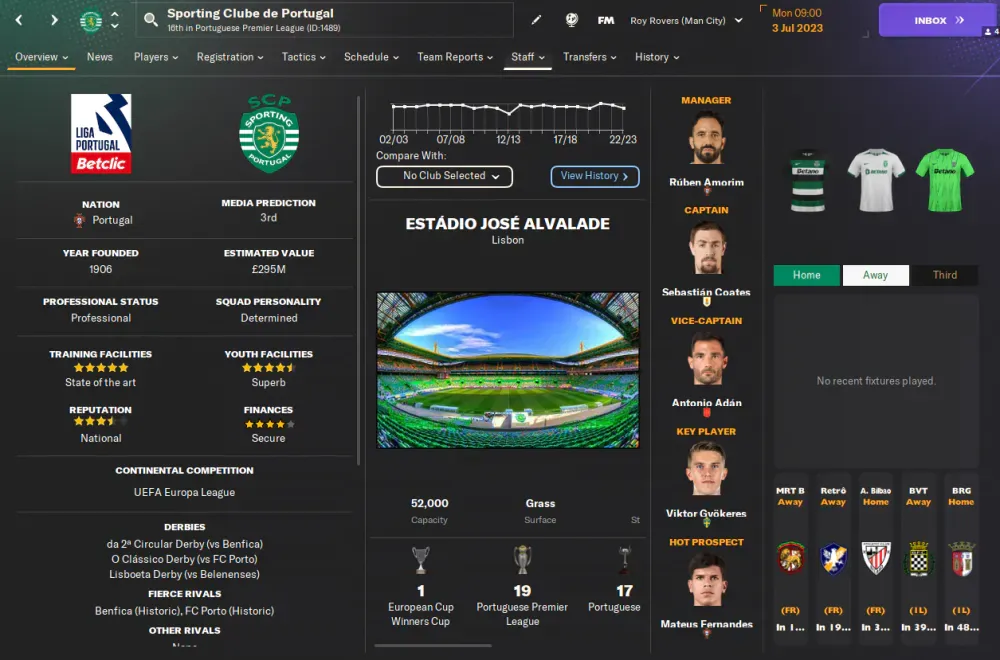
Task: Click the 52,000 capacity value
Action: point(429,503)
